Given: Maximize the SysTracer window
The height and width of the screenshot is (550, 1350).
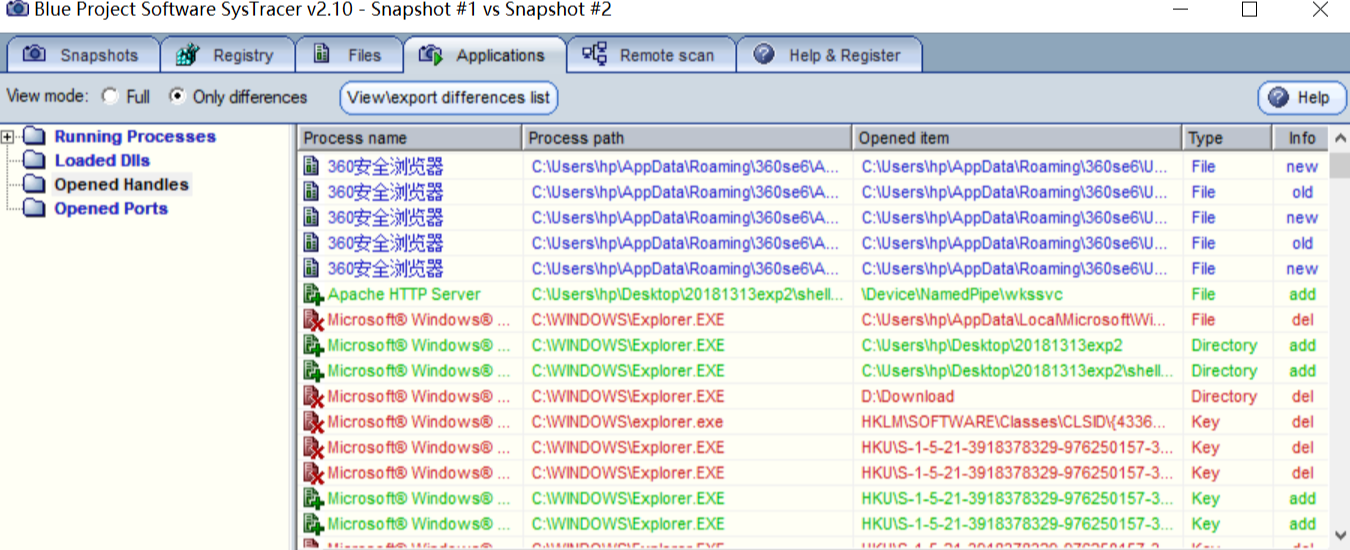Looking at the screenshot, I should click(x=1249, y=10).
